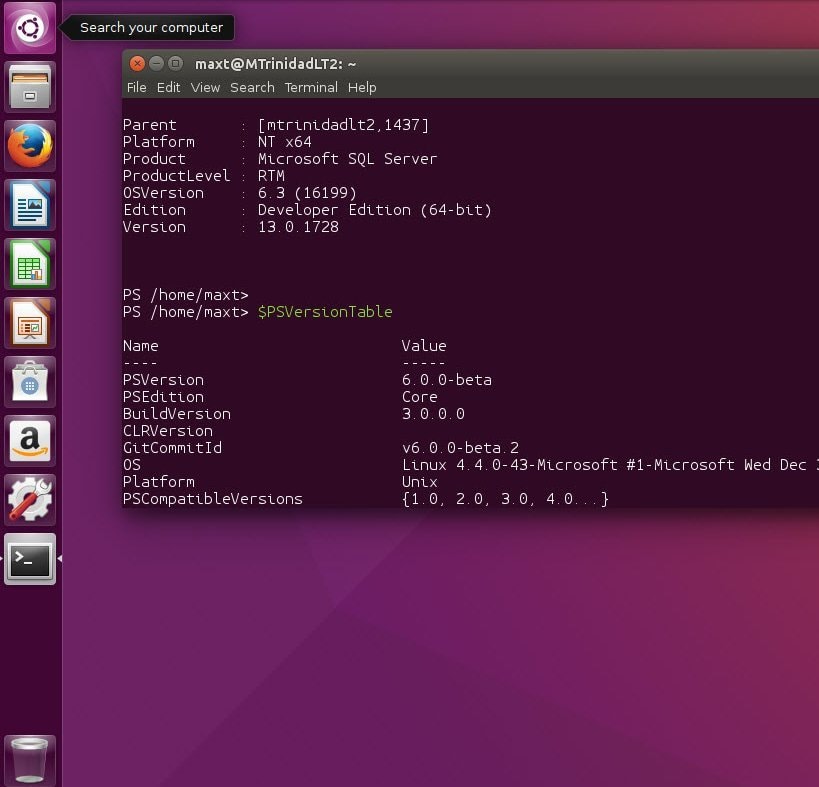Screen dimensions: 819x787
Task: Open the Search menu
Action: [252, 87]
